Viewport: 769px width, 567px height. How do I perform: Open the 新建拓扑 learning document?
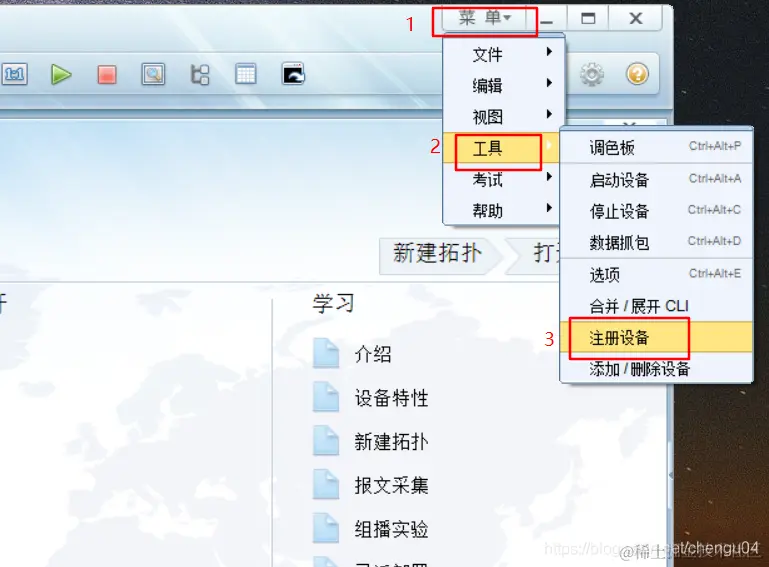[391, 442]
